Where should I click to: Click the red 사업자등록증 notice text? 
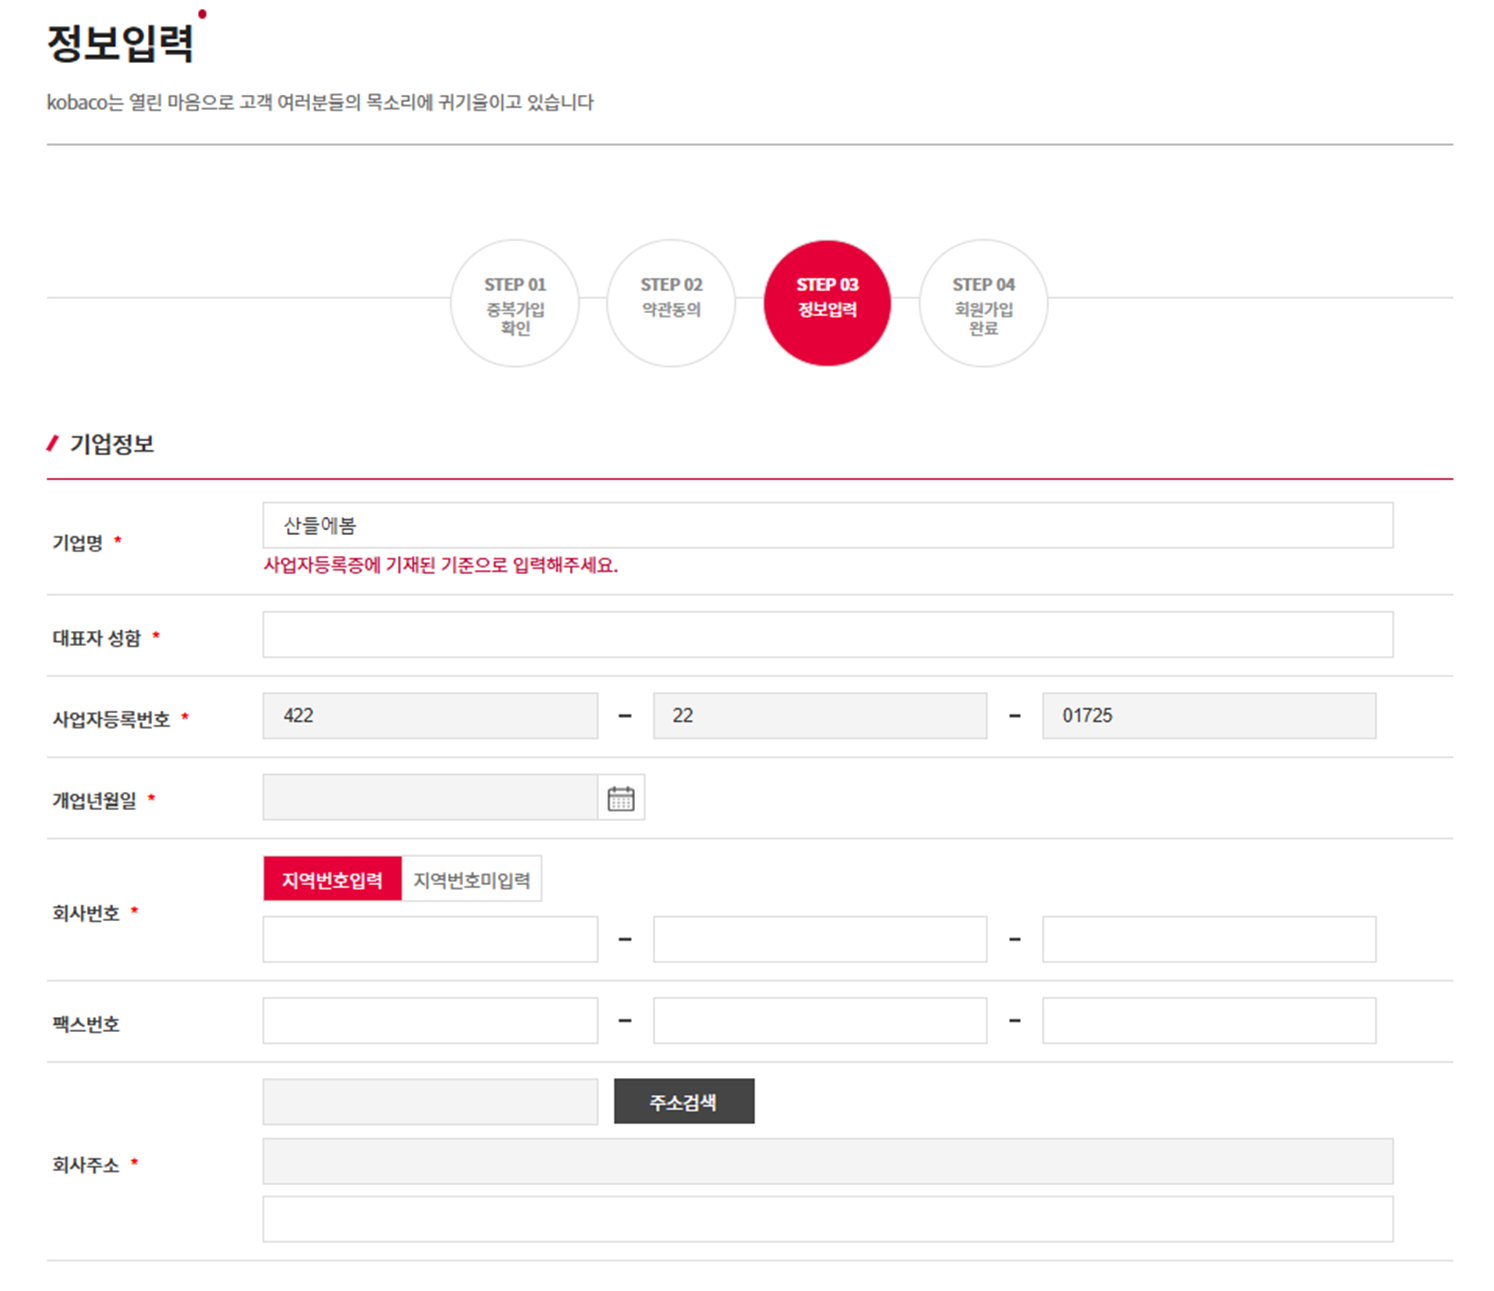point(440,565)
